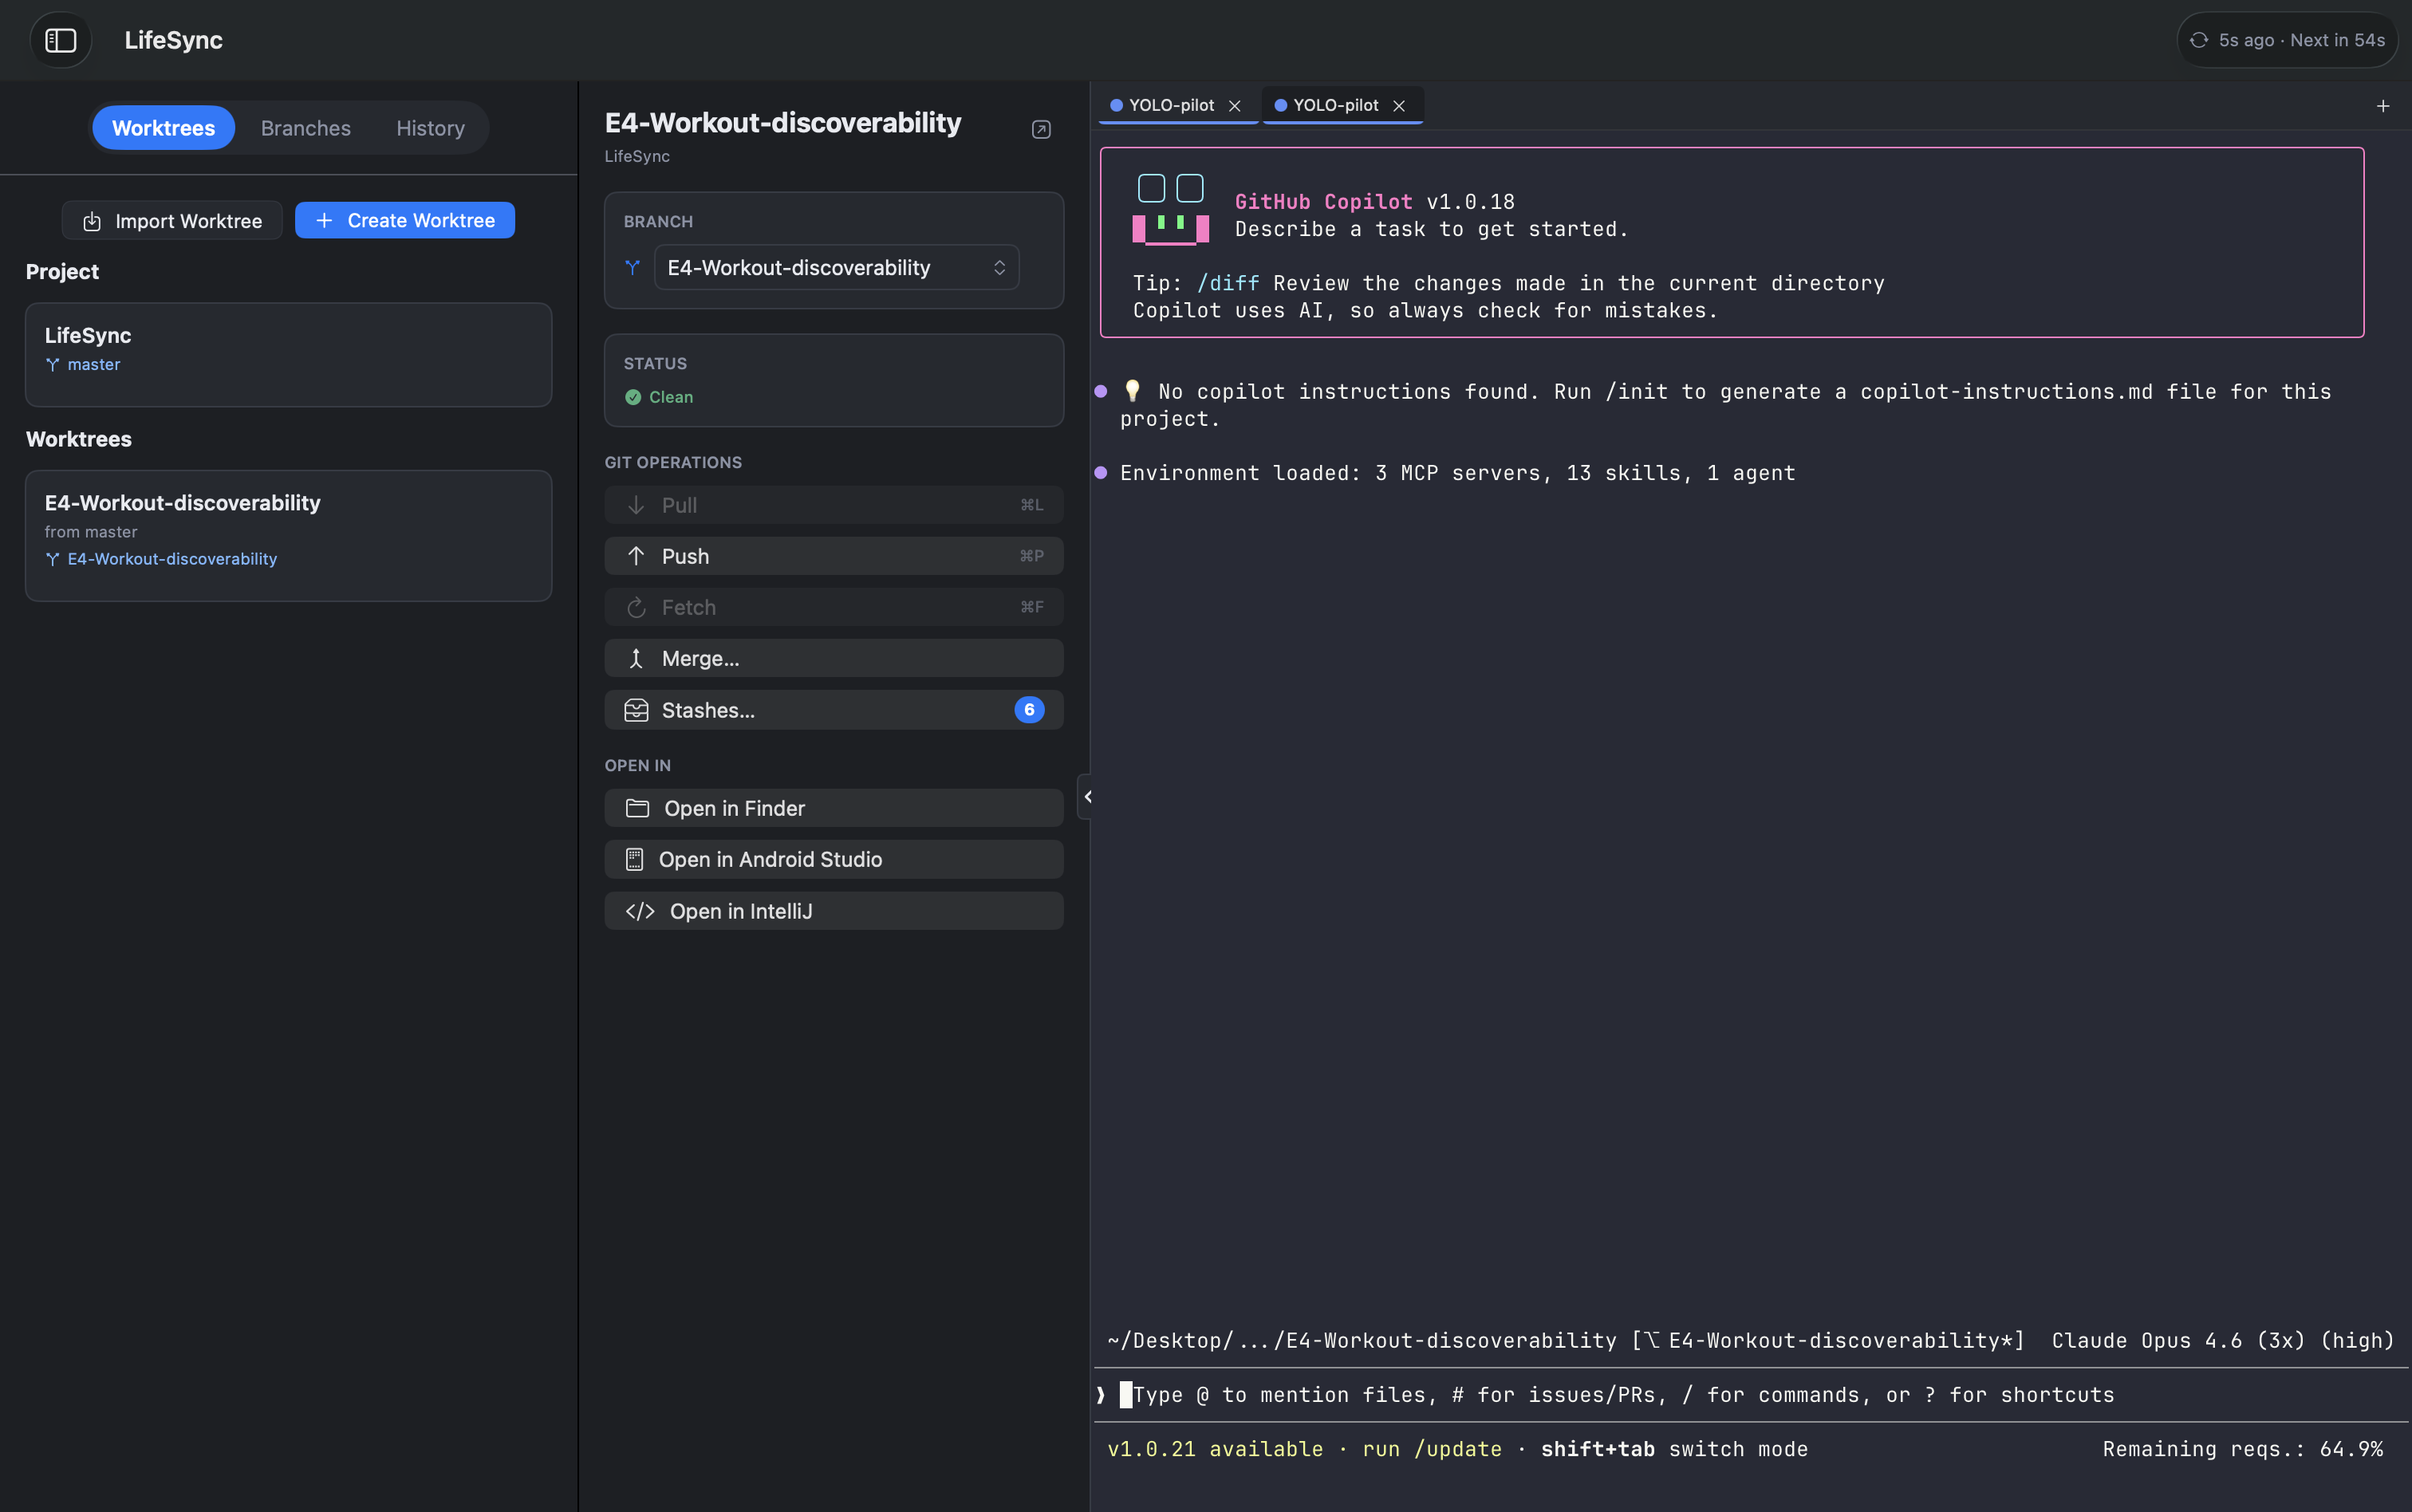This screenshot has width=2412, height=1512.
Task: Click the worktree's E4-Workout-discoverability branch link
Action: (x=172, y=559)
